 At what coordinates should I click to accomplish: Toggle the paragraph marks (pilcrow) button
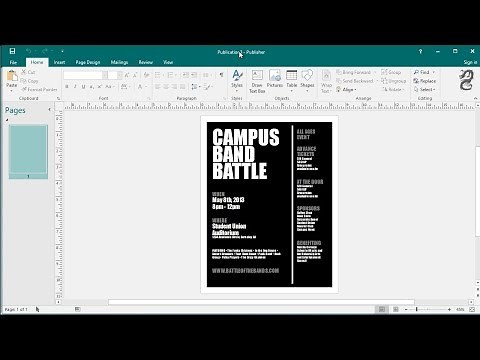click(x=221, y=75)
